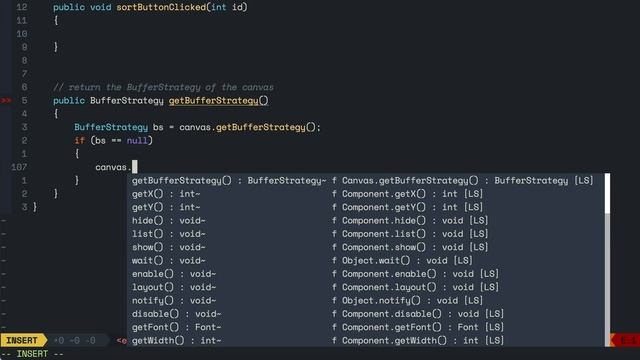Click the bs variable in the assignment line

(158, 127)
